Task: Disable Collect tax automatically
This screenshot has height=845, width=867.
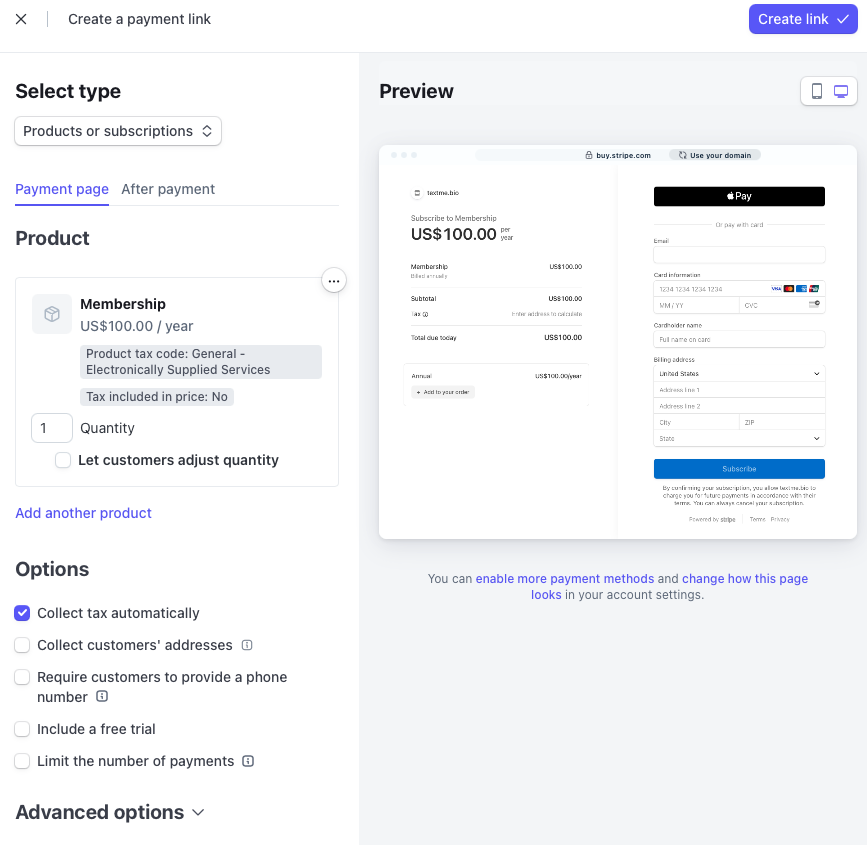Action: (x=22, y=613)
